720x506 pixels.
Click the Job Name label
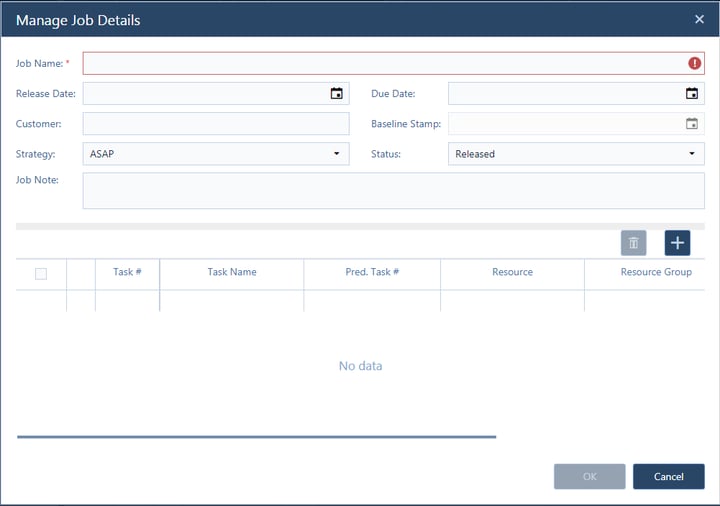pos(39,63)
